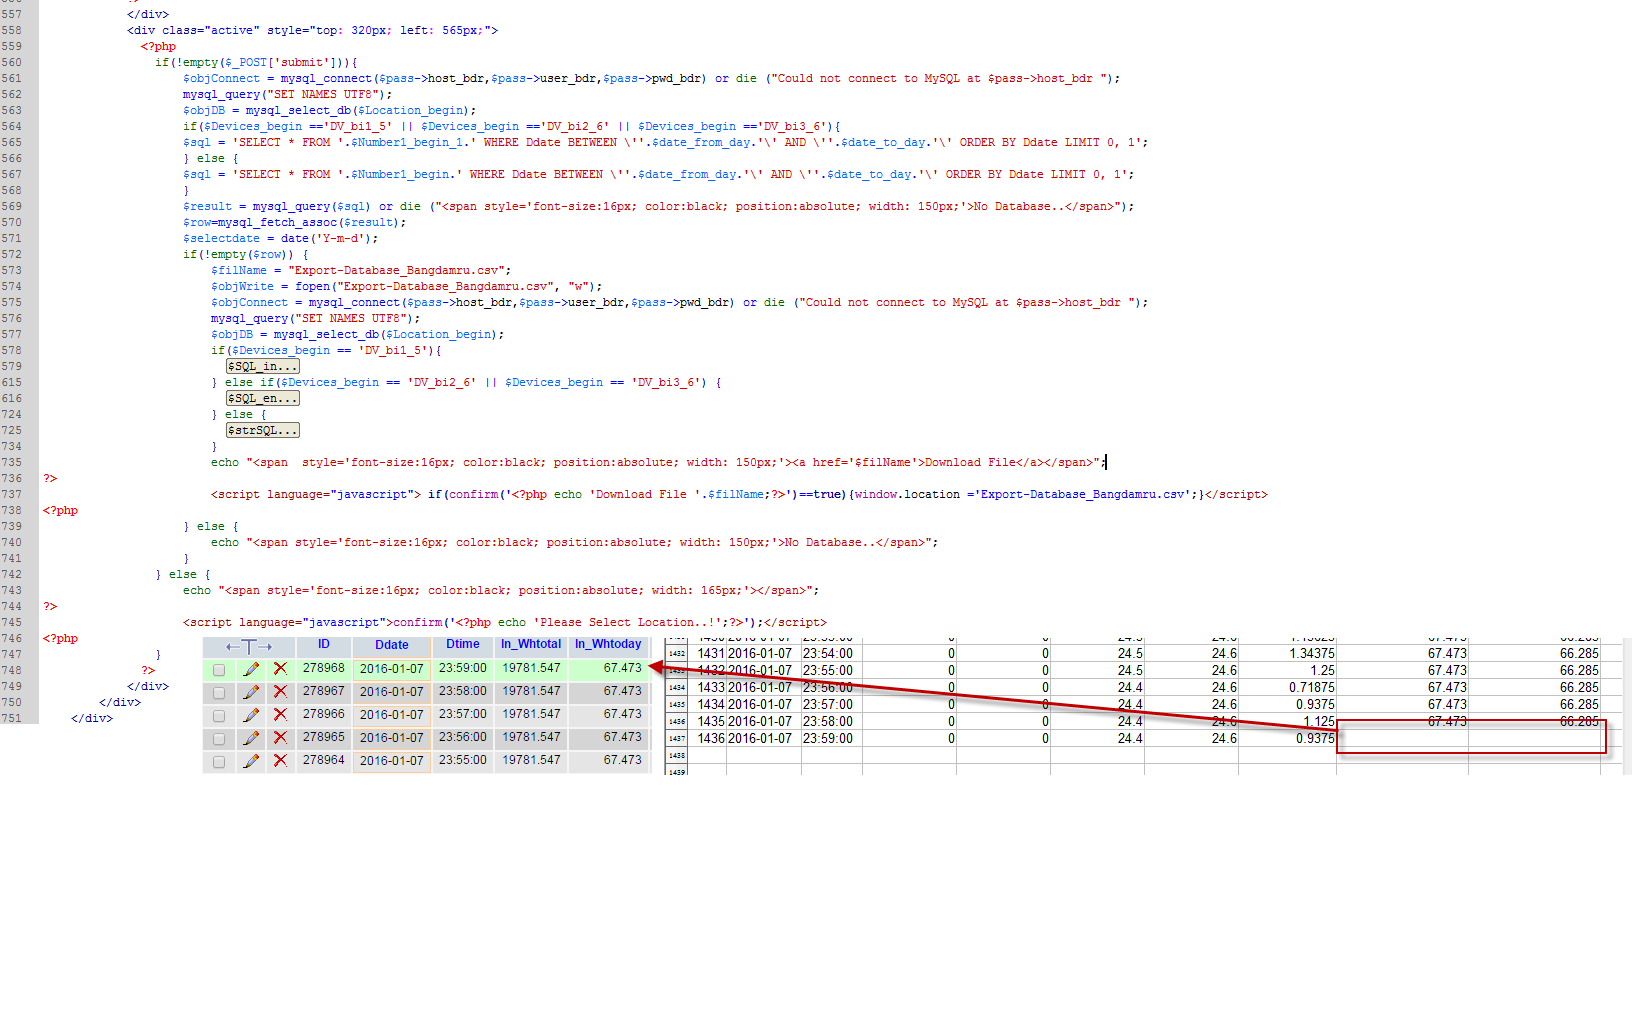The image size is (1632, 1012).
Task: Click the div class="active" code line
Action: (x=312, y=30)
